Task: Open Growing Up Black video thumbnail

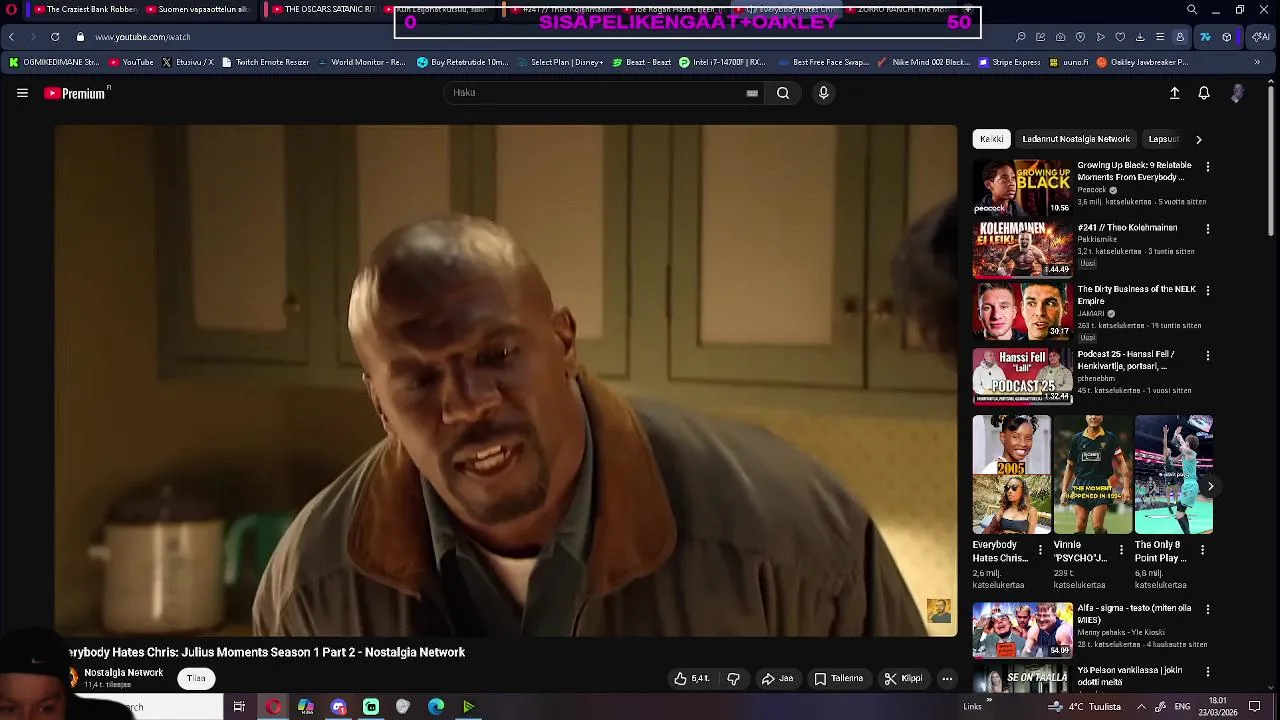Action: (1022, 187)
